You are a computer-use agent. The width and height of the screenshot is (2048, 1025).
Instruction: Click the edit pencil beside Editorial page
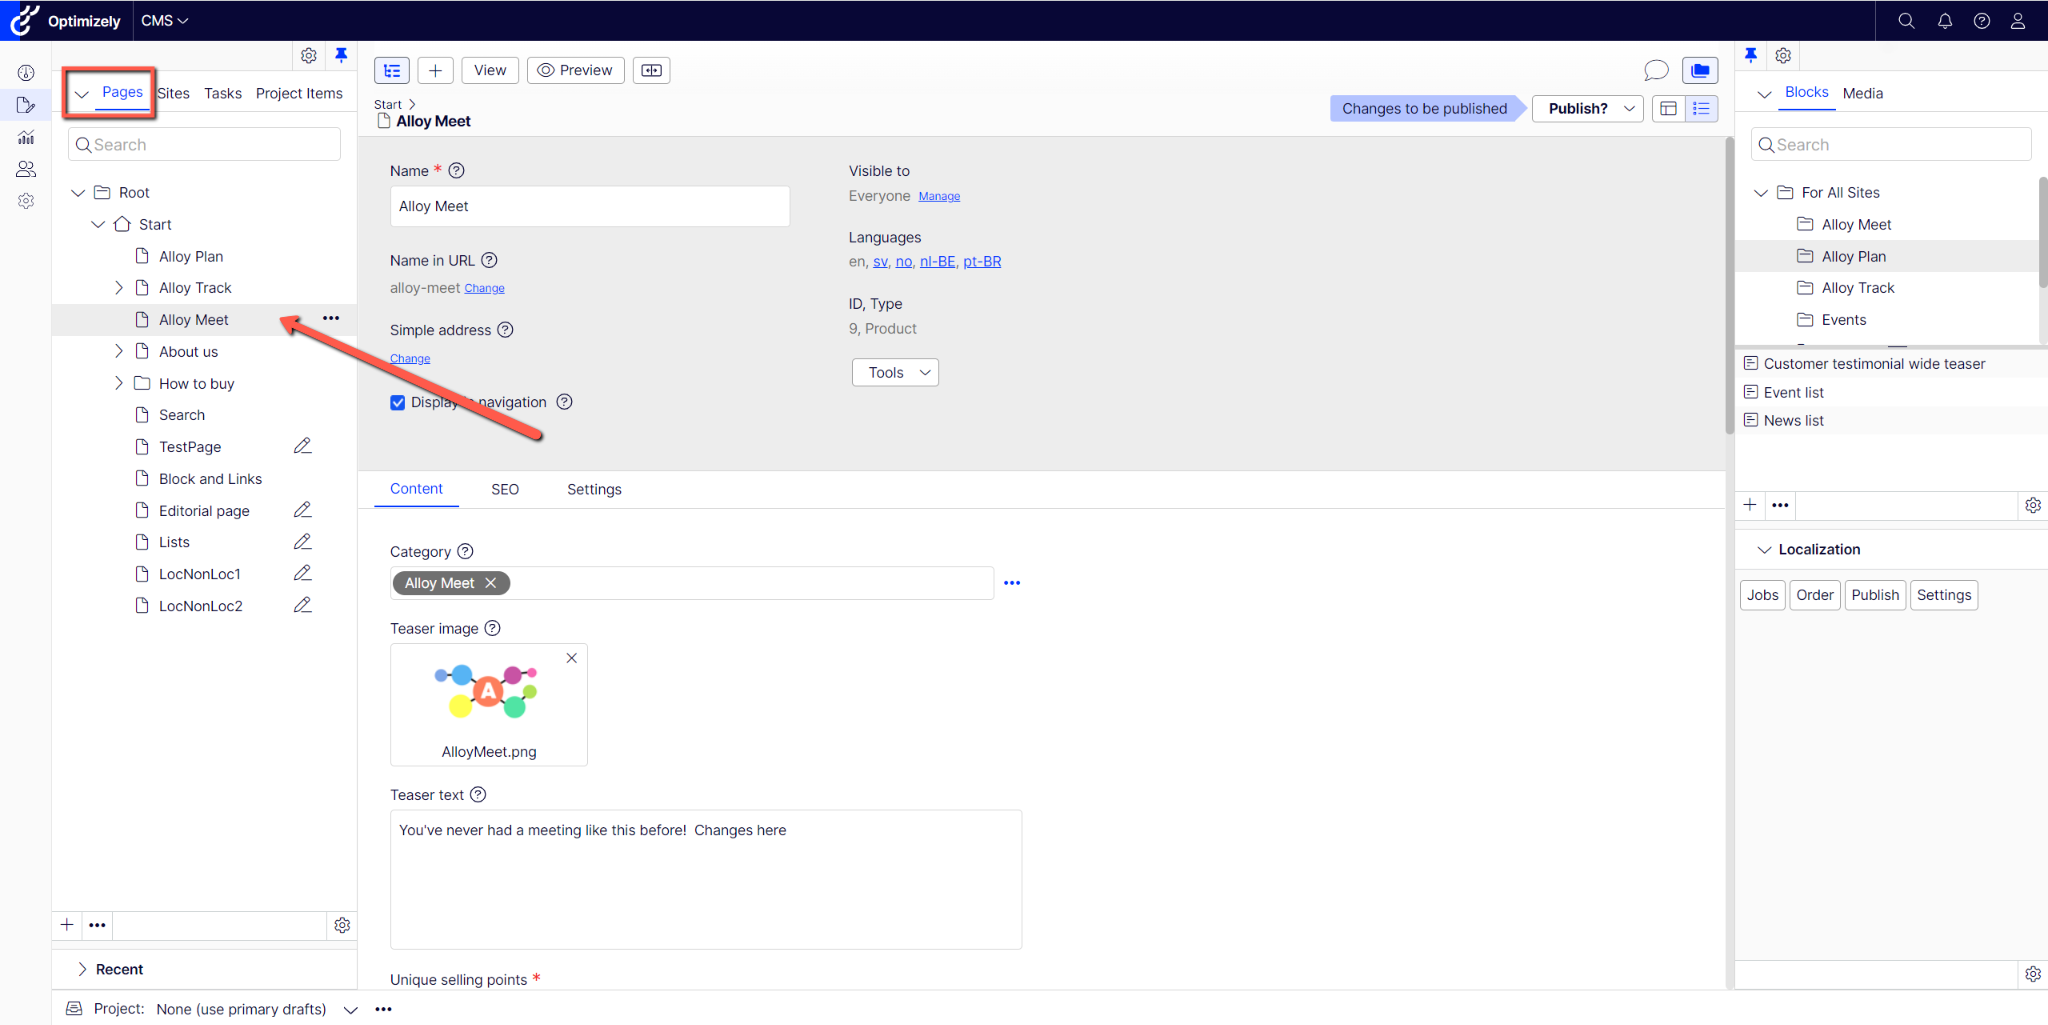(303, 510)
